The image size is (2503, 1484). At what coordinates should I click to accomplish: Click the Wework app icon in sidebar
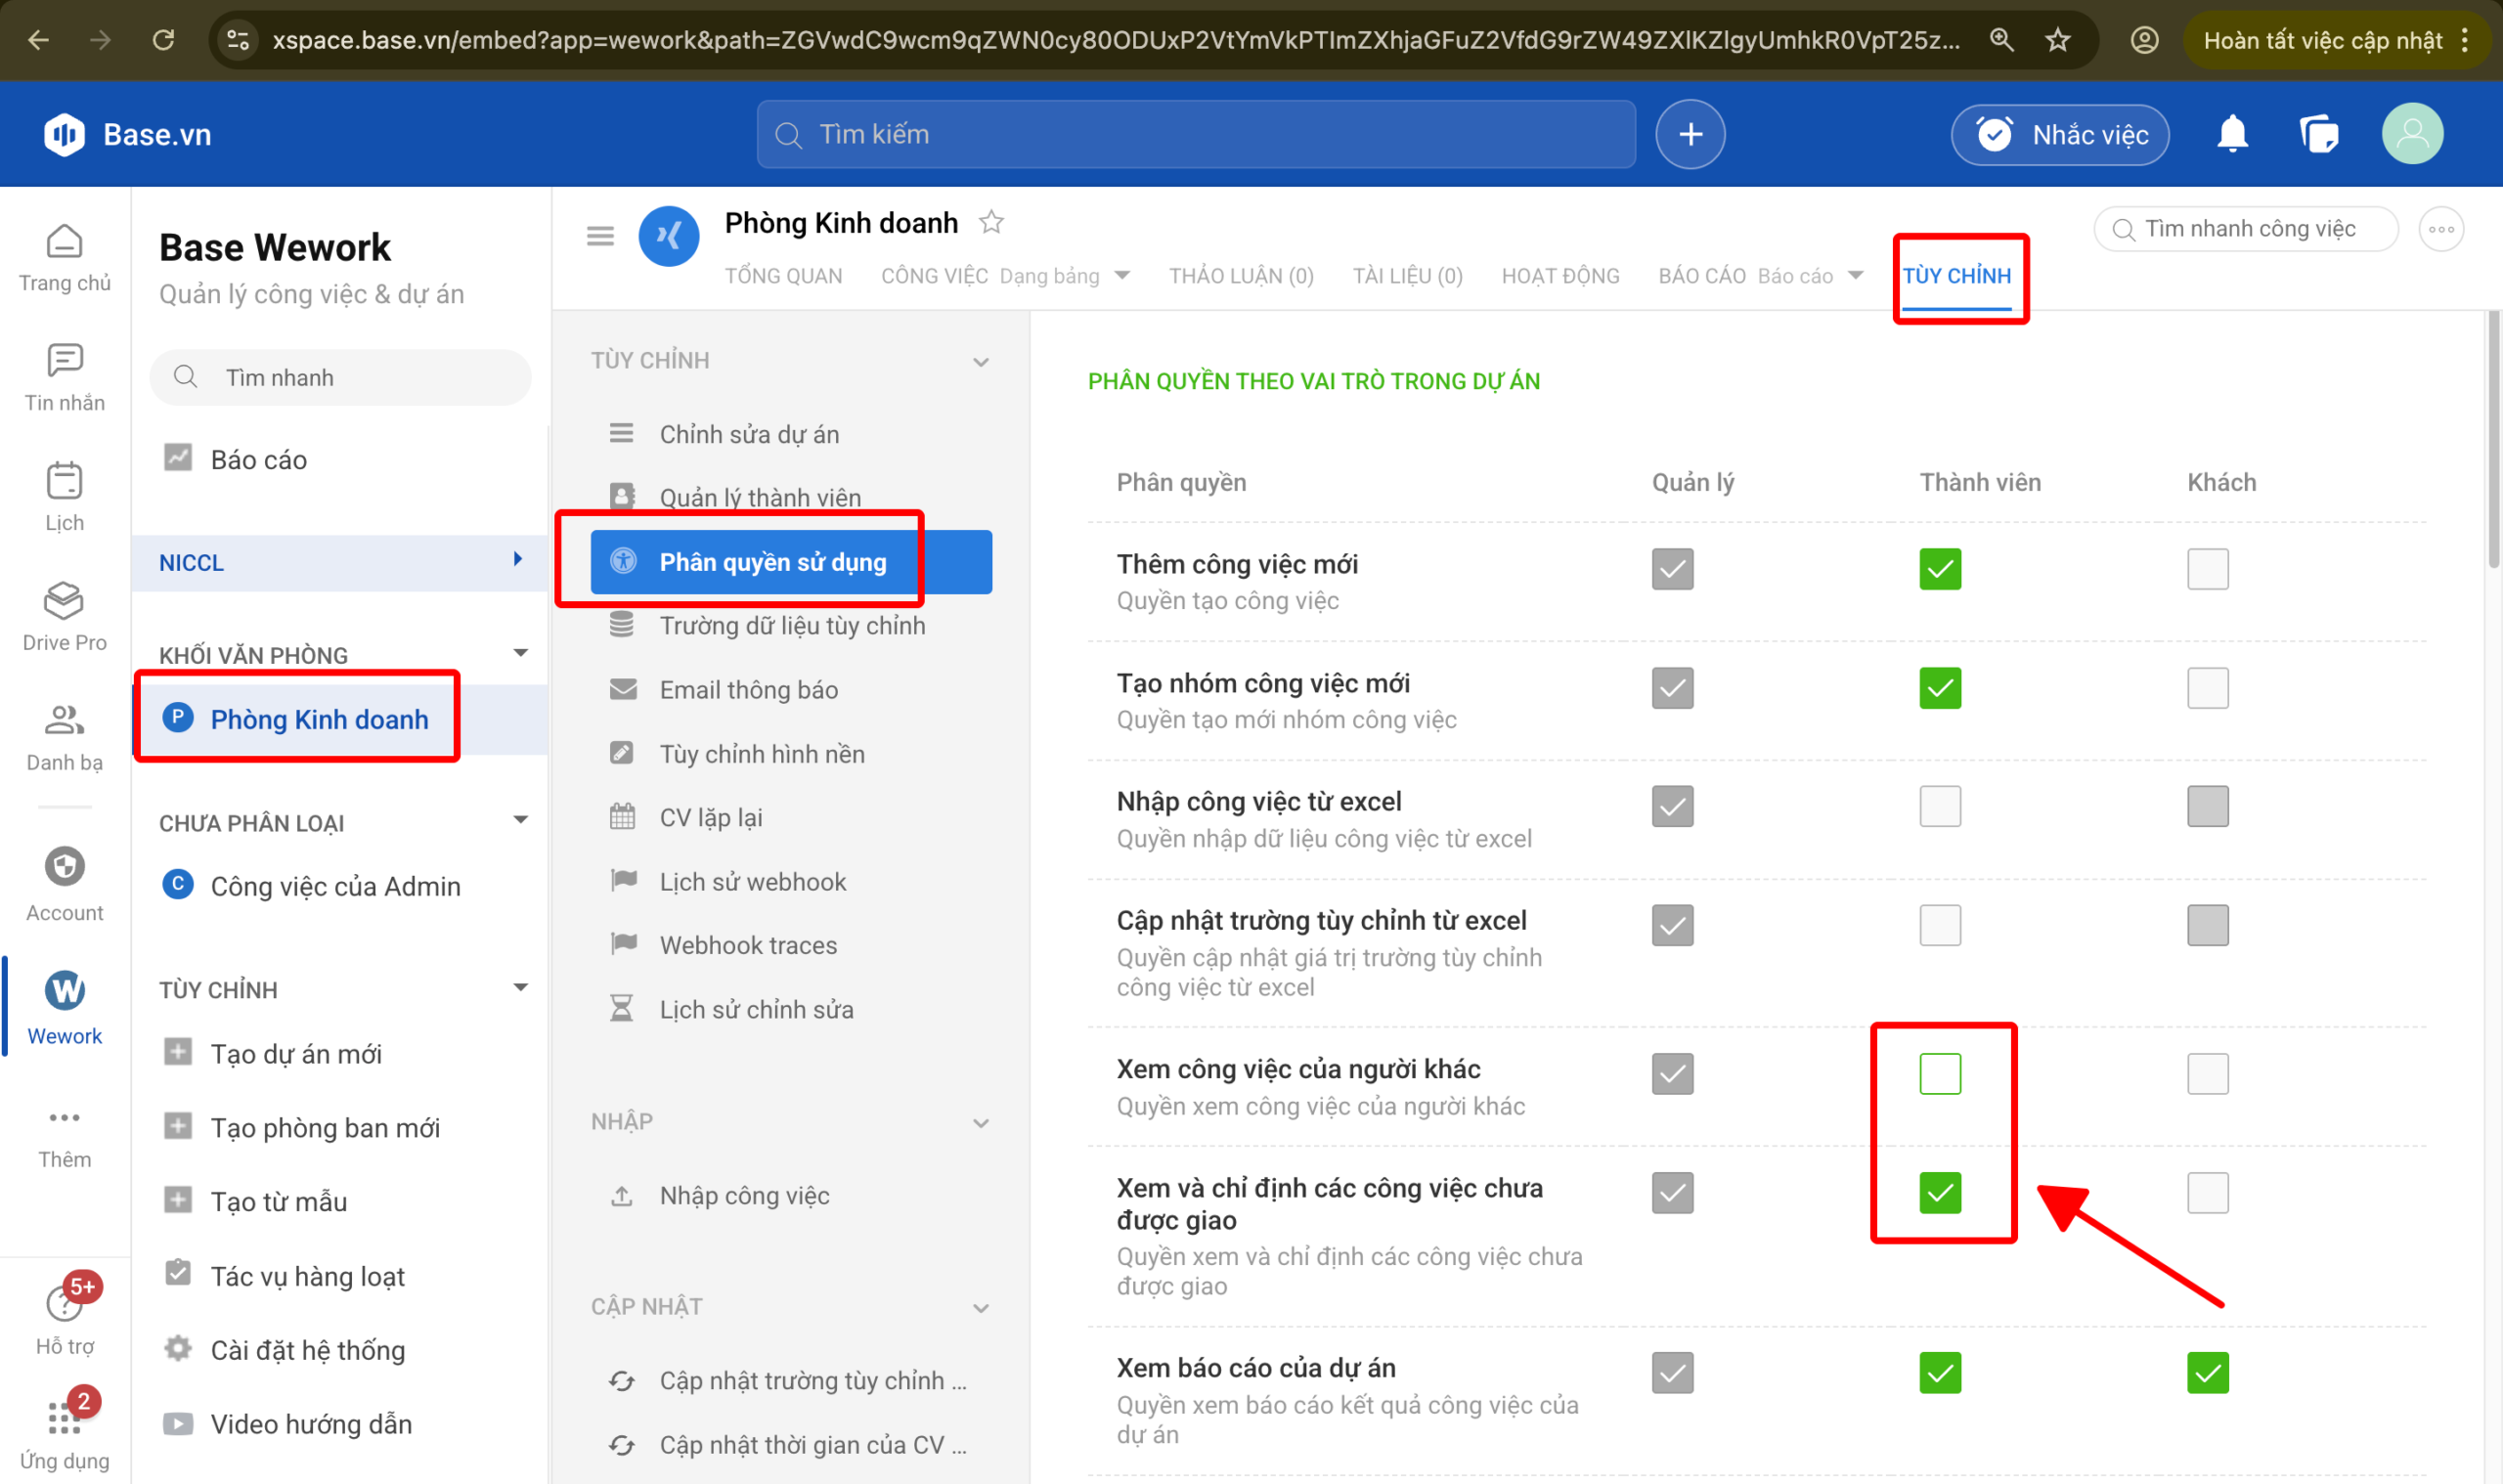point(64,991)
